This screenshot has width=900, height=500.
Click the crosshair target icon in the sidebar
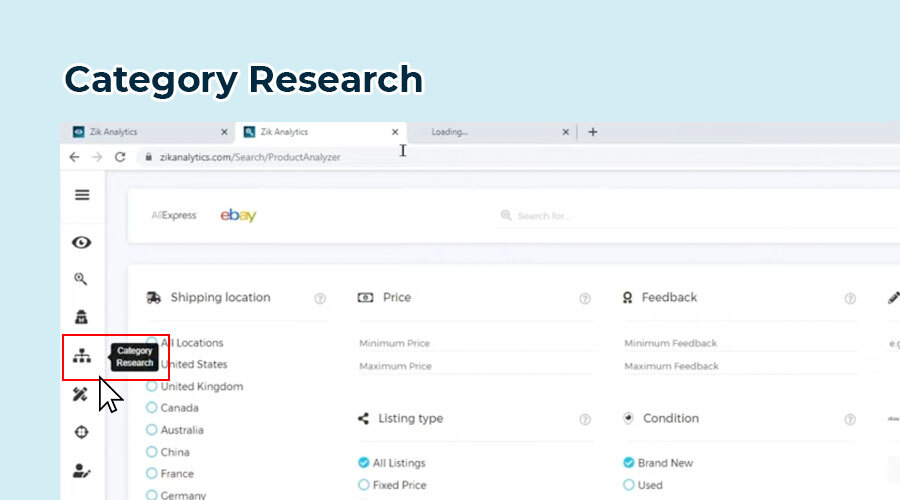[x=82, y=432]
